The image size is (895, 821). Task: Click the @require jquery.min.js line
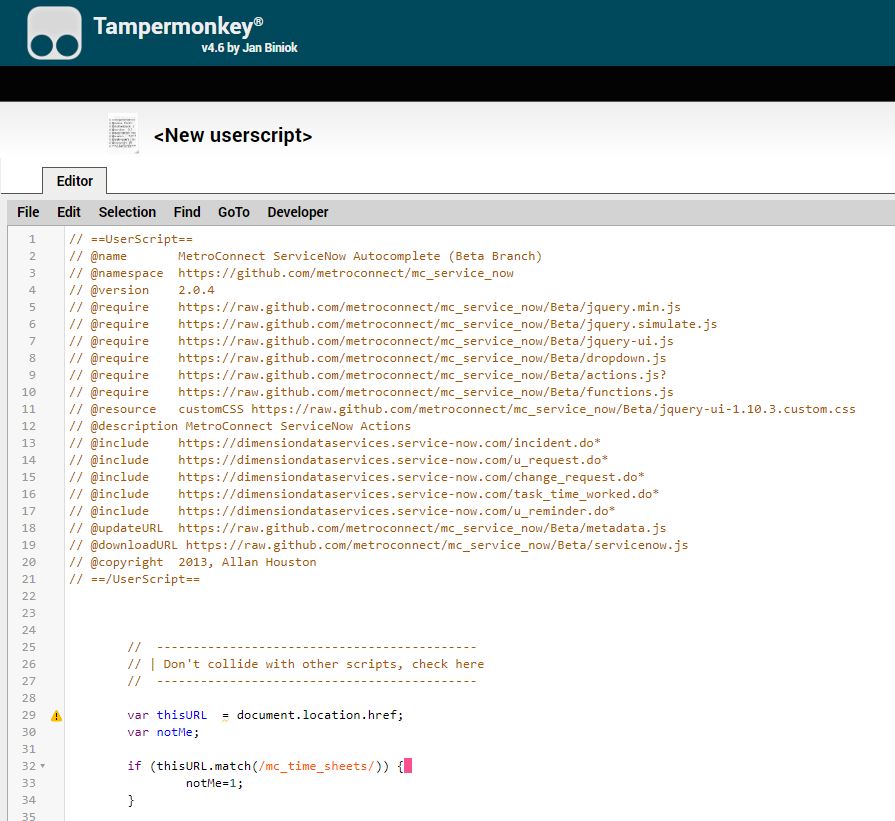(375, 307)
